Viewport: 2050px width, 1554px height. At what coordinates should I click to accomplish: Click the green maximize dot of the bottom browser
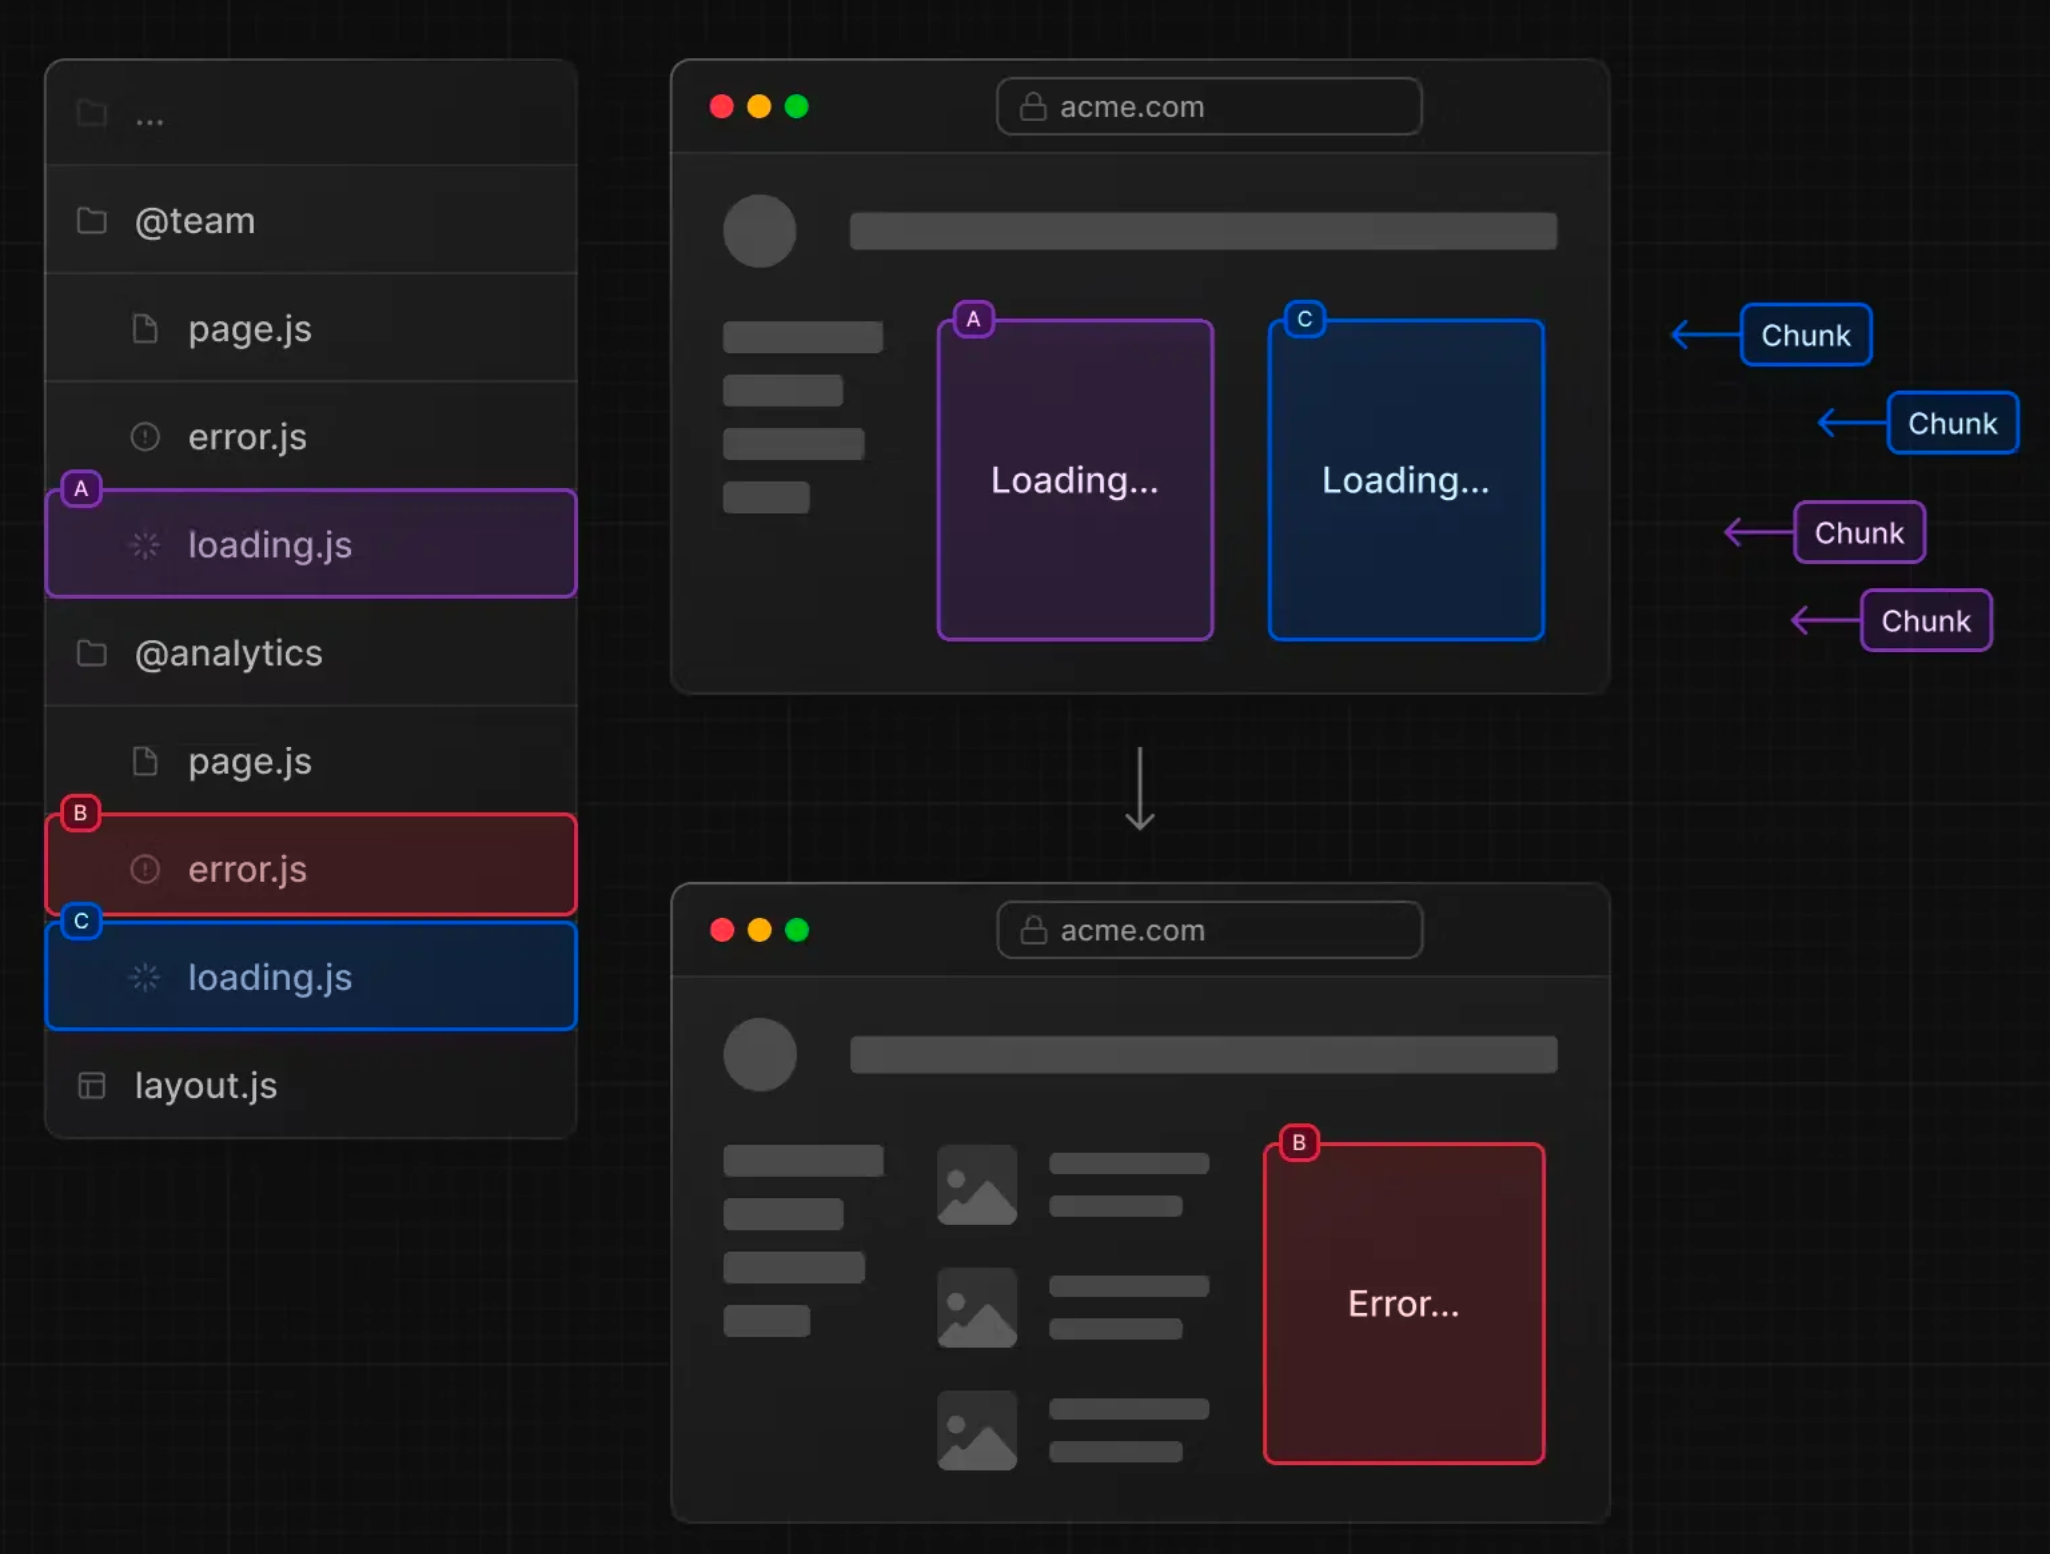pos(797,930)
